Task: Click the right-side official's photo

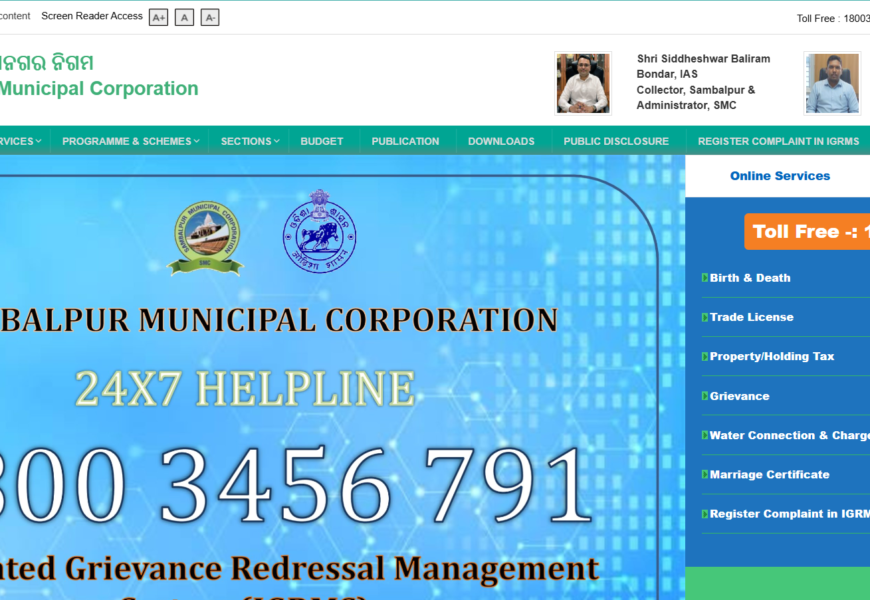Action: pos(832,83)
